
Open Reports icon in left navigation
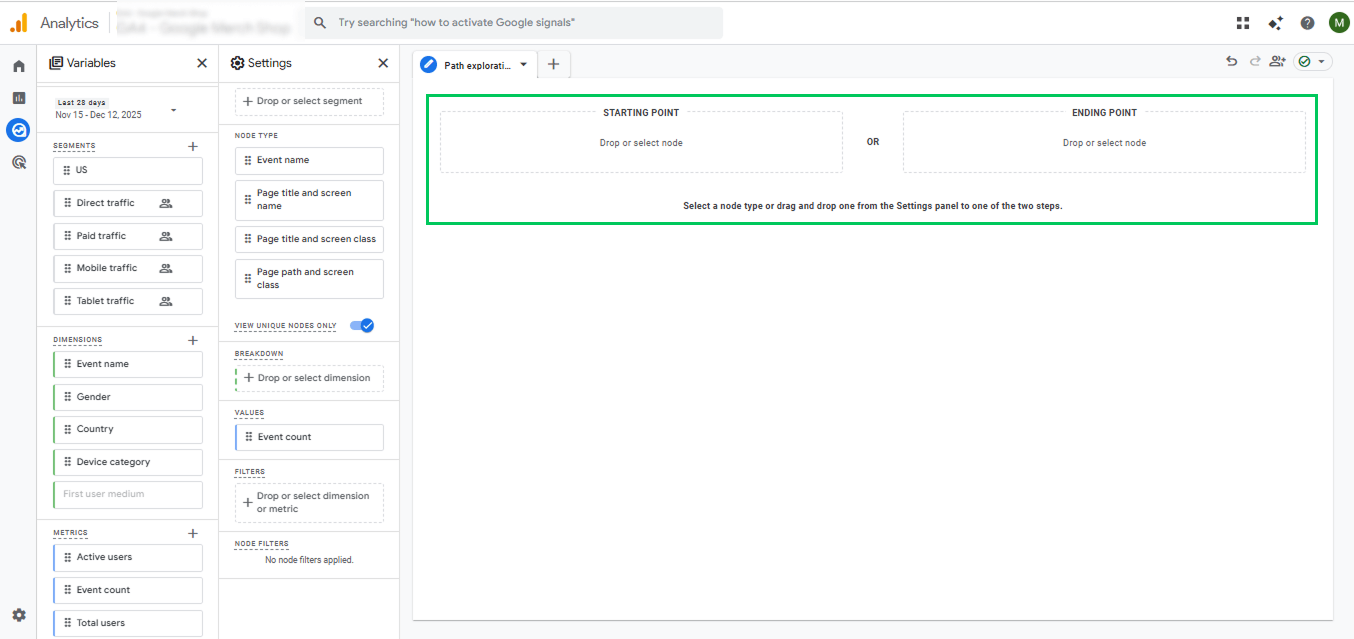[x=18, y=98]
